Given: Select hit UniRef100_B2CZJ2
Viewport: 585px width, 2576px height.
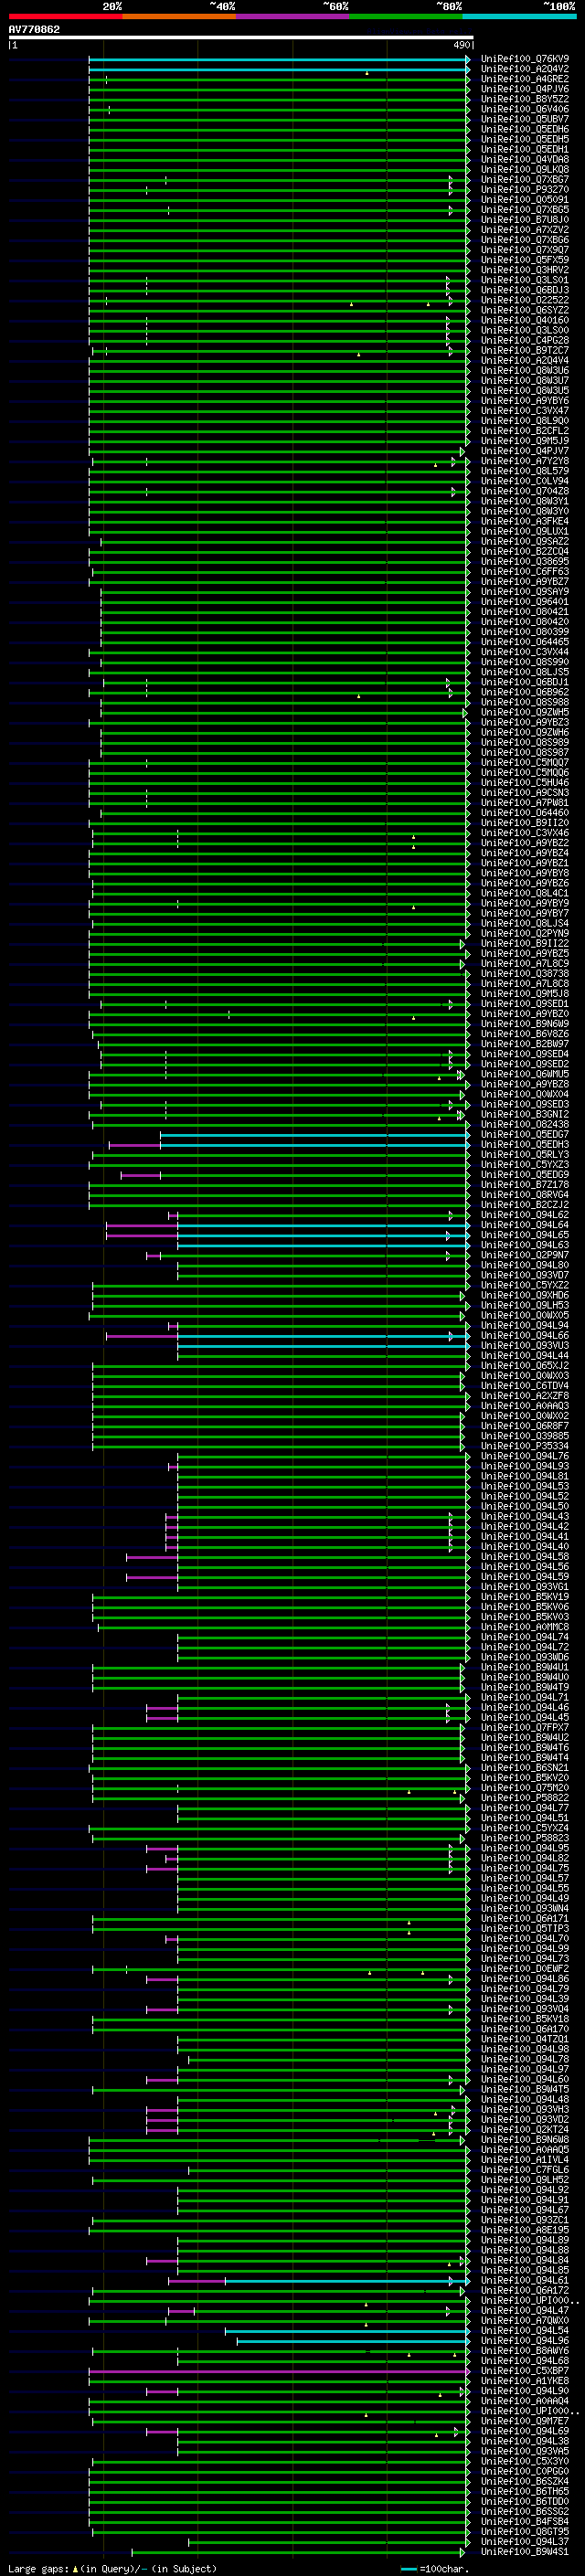Looking at the screenshot, I should (x=525, y=1204).
